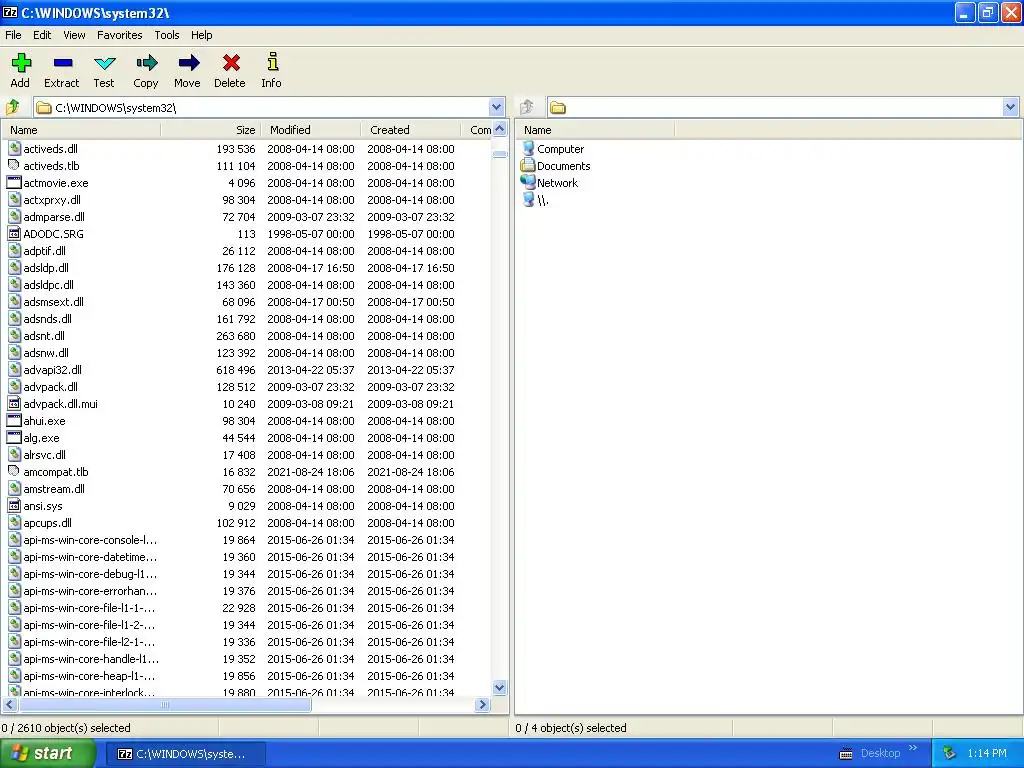The height and width of the screenshot is (768, 1024).
Task: Click right panel's up-folder icon
Action: 527,107
